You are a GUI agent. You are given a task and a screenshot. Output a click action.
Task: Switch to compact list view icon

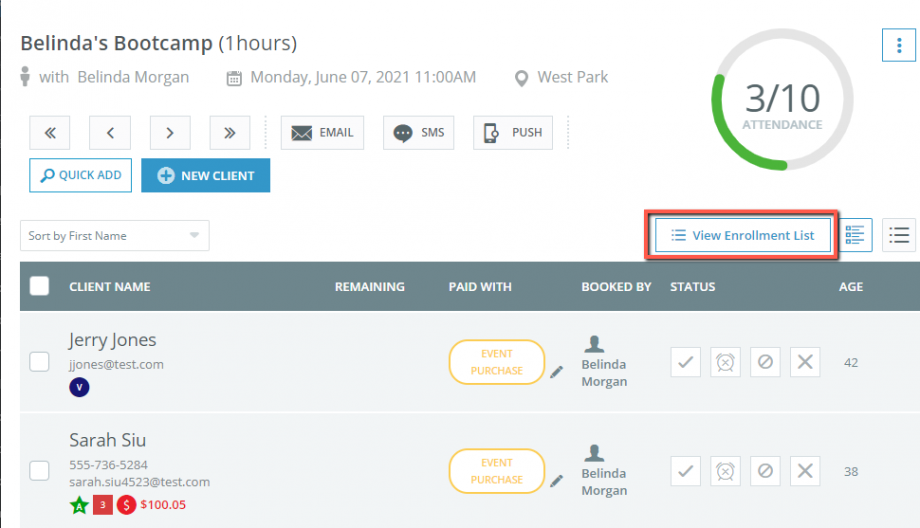899,235
